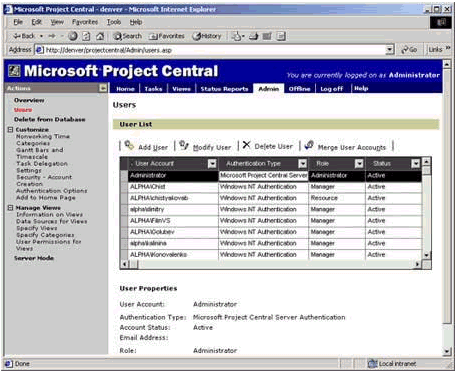Open Nonworking Time Categories link

(x=43, y=140)
